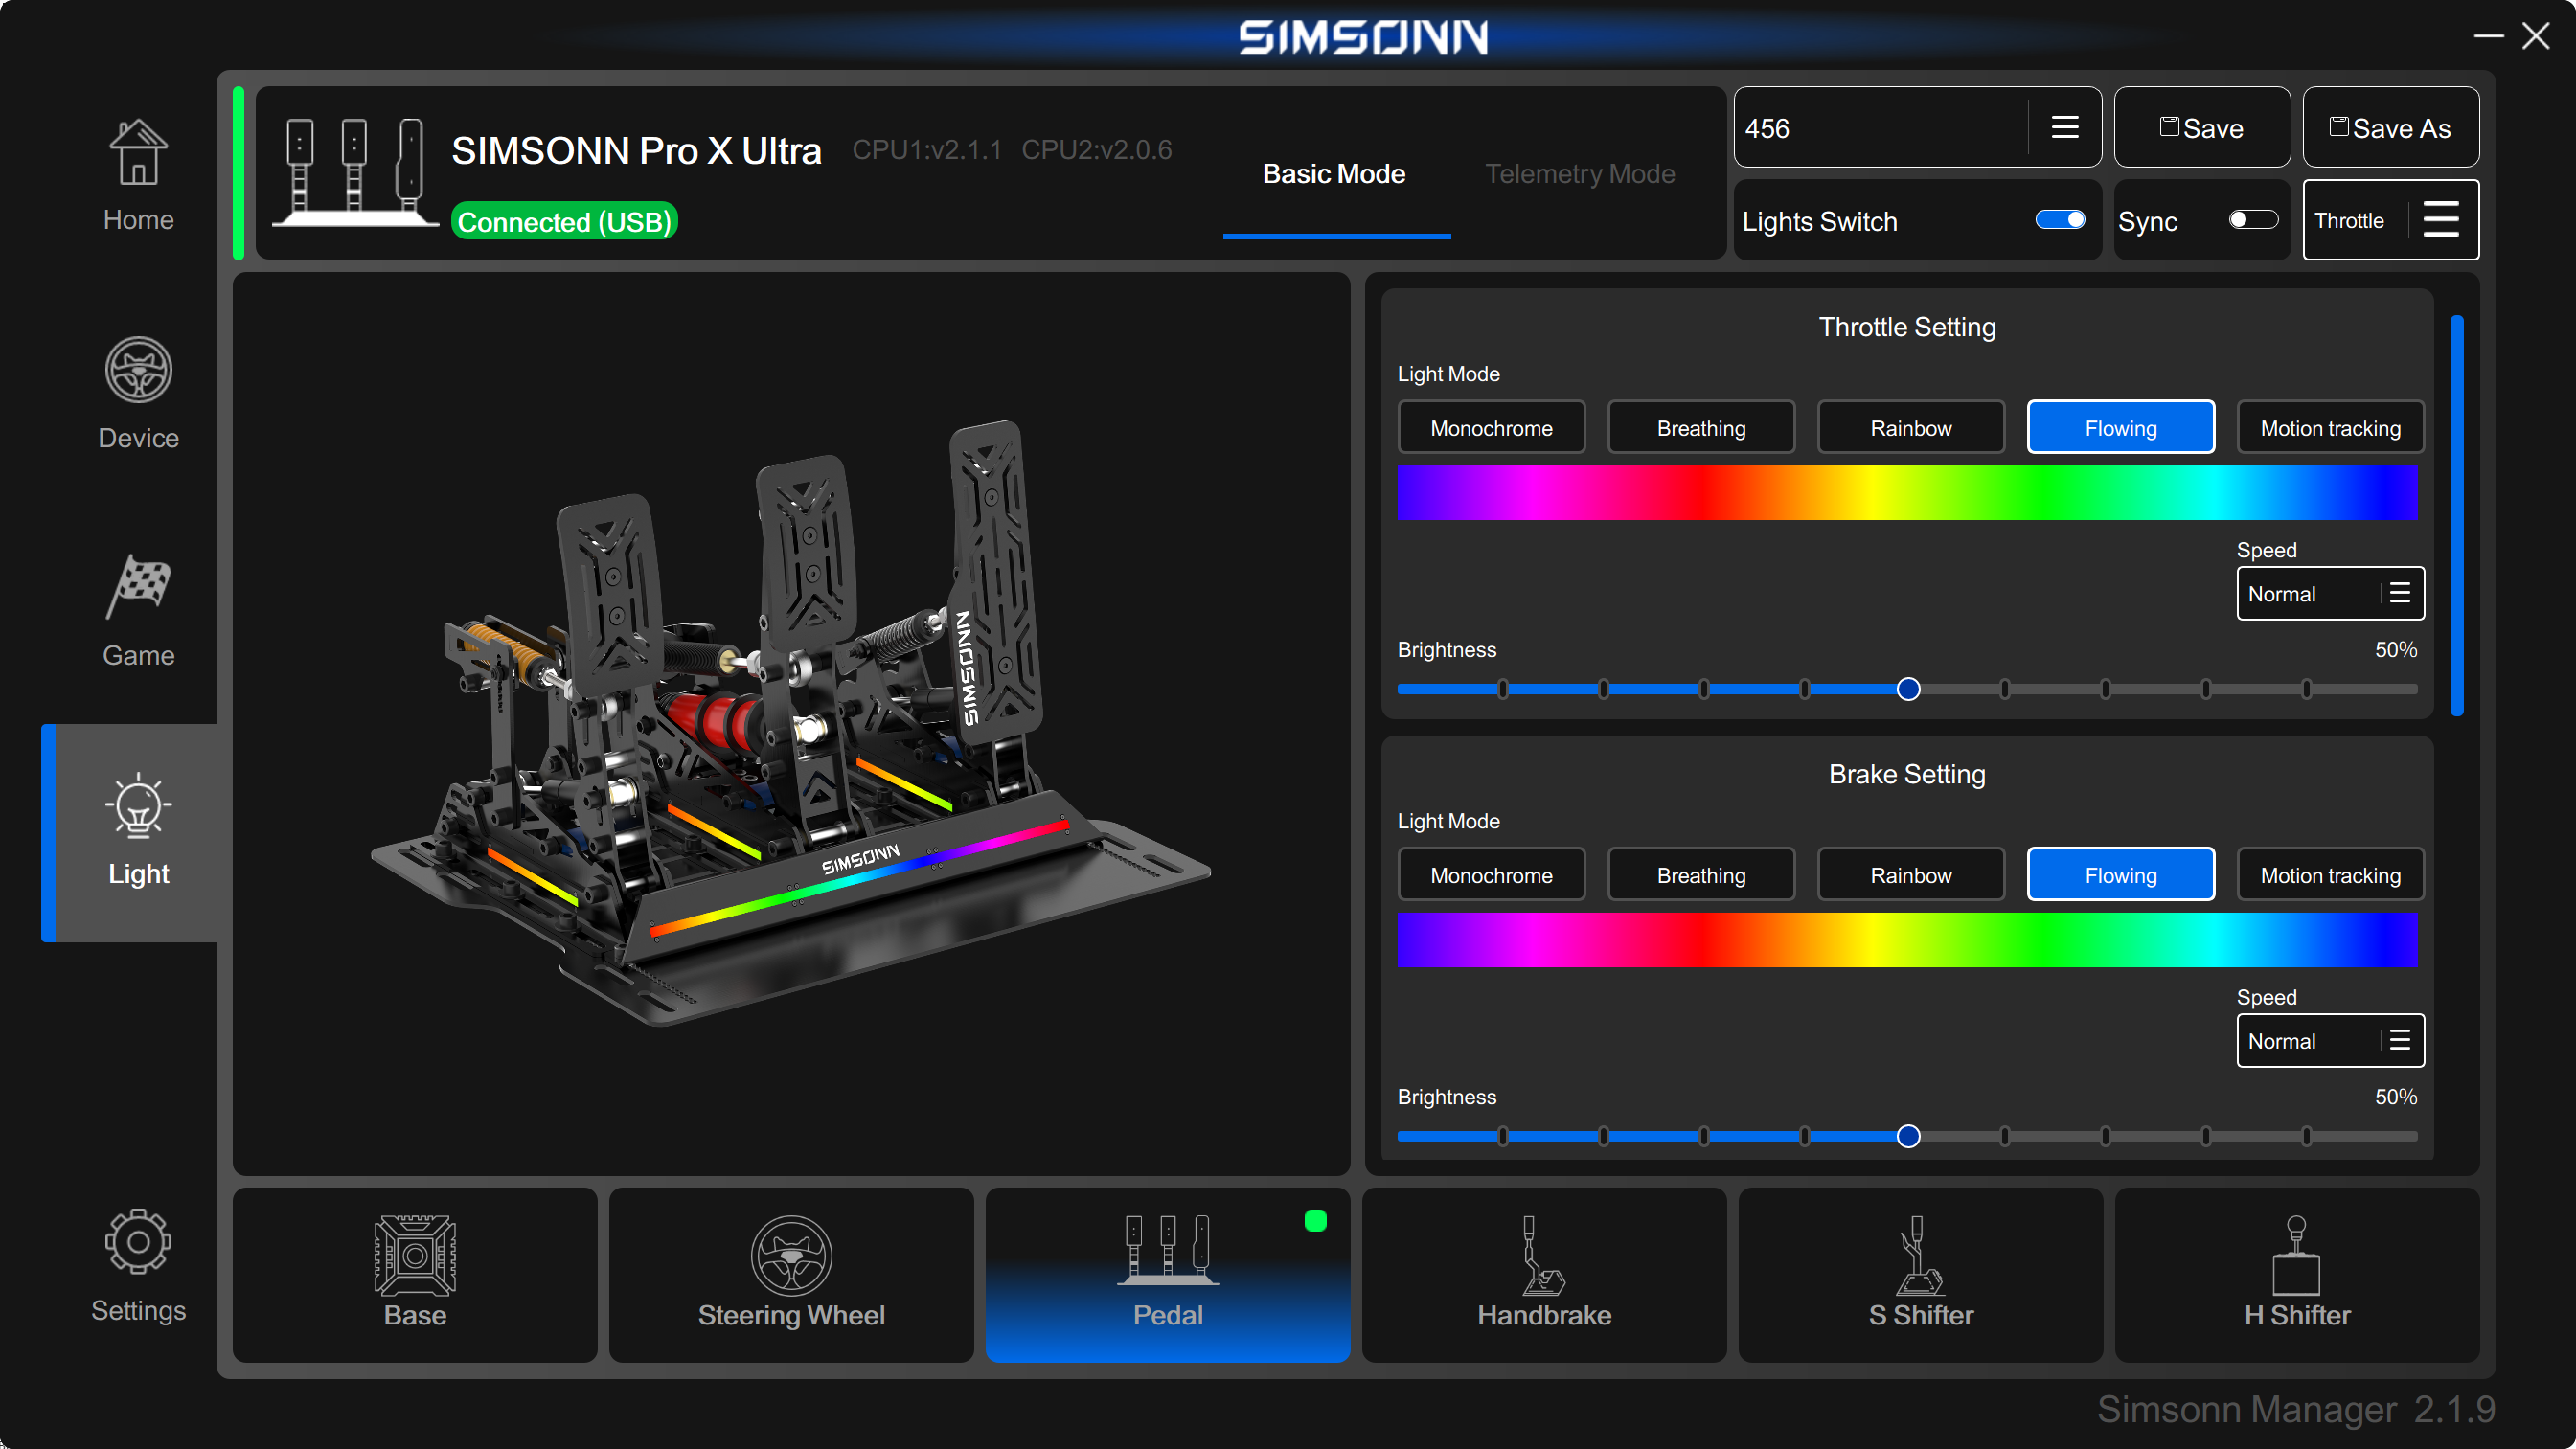Select Throttle Breathing light mode
The width and height of the screenshot is (2576, 1449).
tap(1701, 428)
